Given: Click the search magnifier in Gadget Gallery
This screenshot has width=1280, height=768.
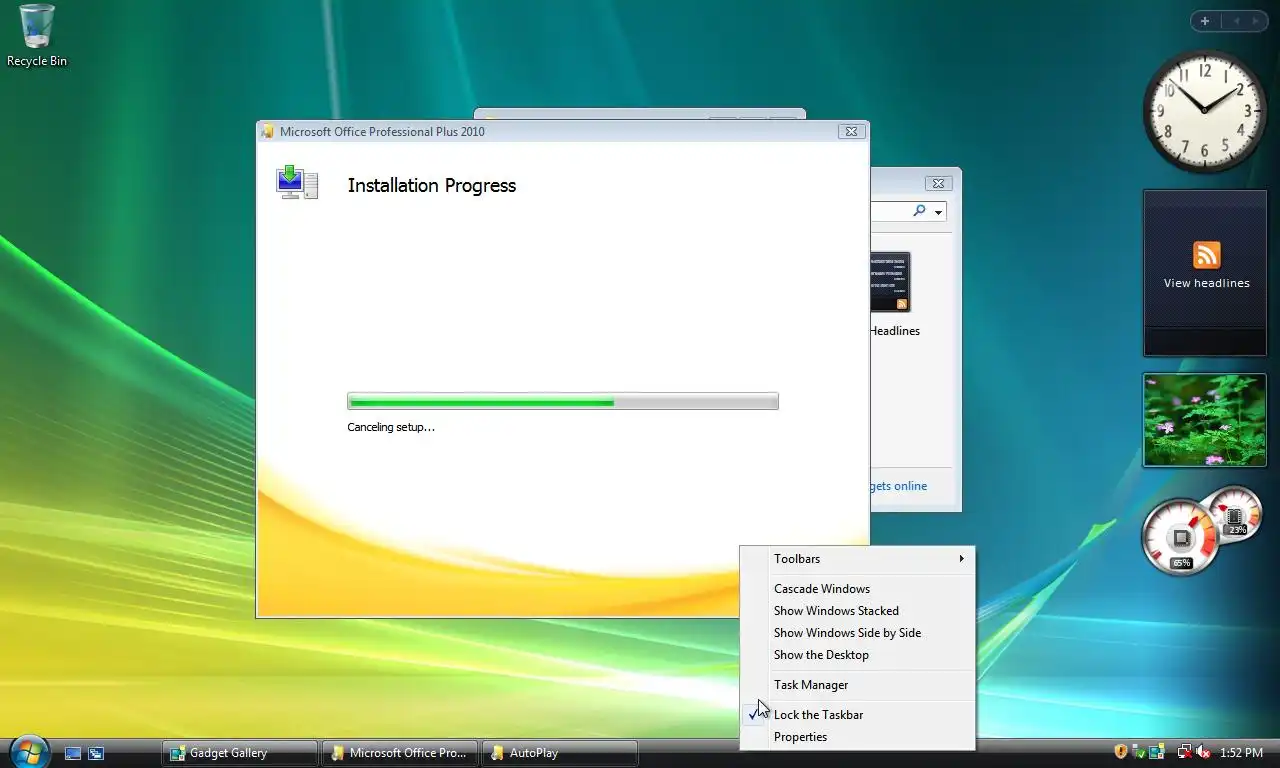Looking at the screenshot, I should tap(919, 211).
